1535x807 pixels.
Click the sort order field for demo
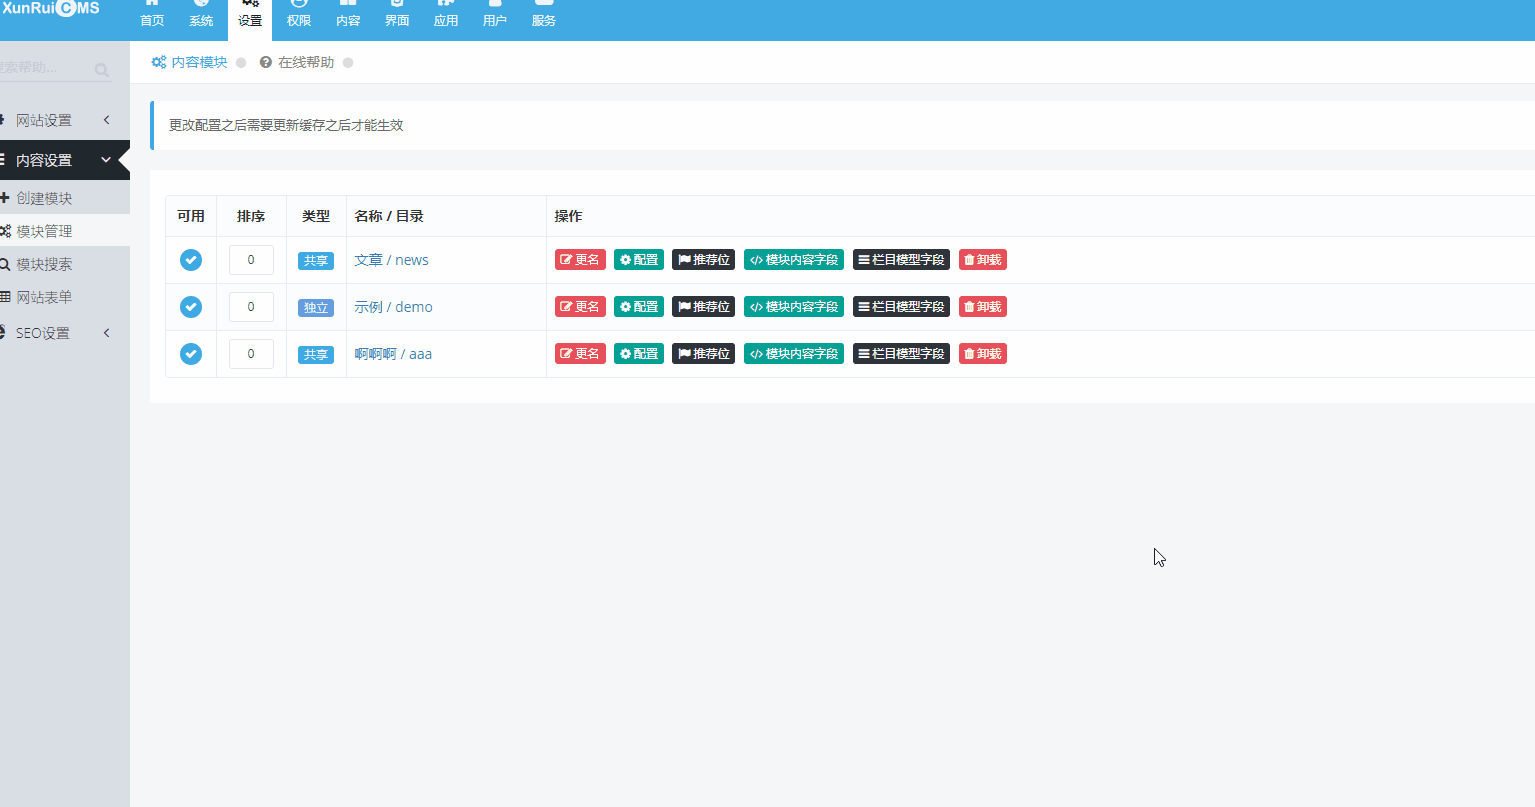click(251, 307)
